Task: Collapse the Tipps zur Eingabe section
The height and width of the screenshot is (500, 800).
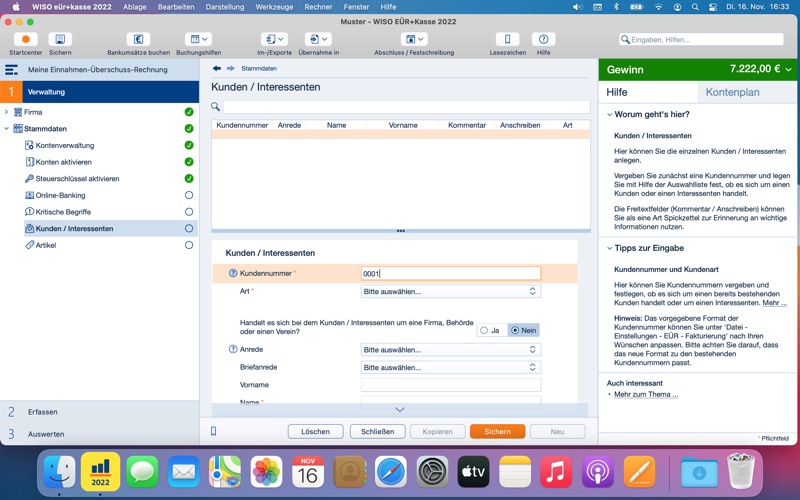Action: pos(609,248)
